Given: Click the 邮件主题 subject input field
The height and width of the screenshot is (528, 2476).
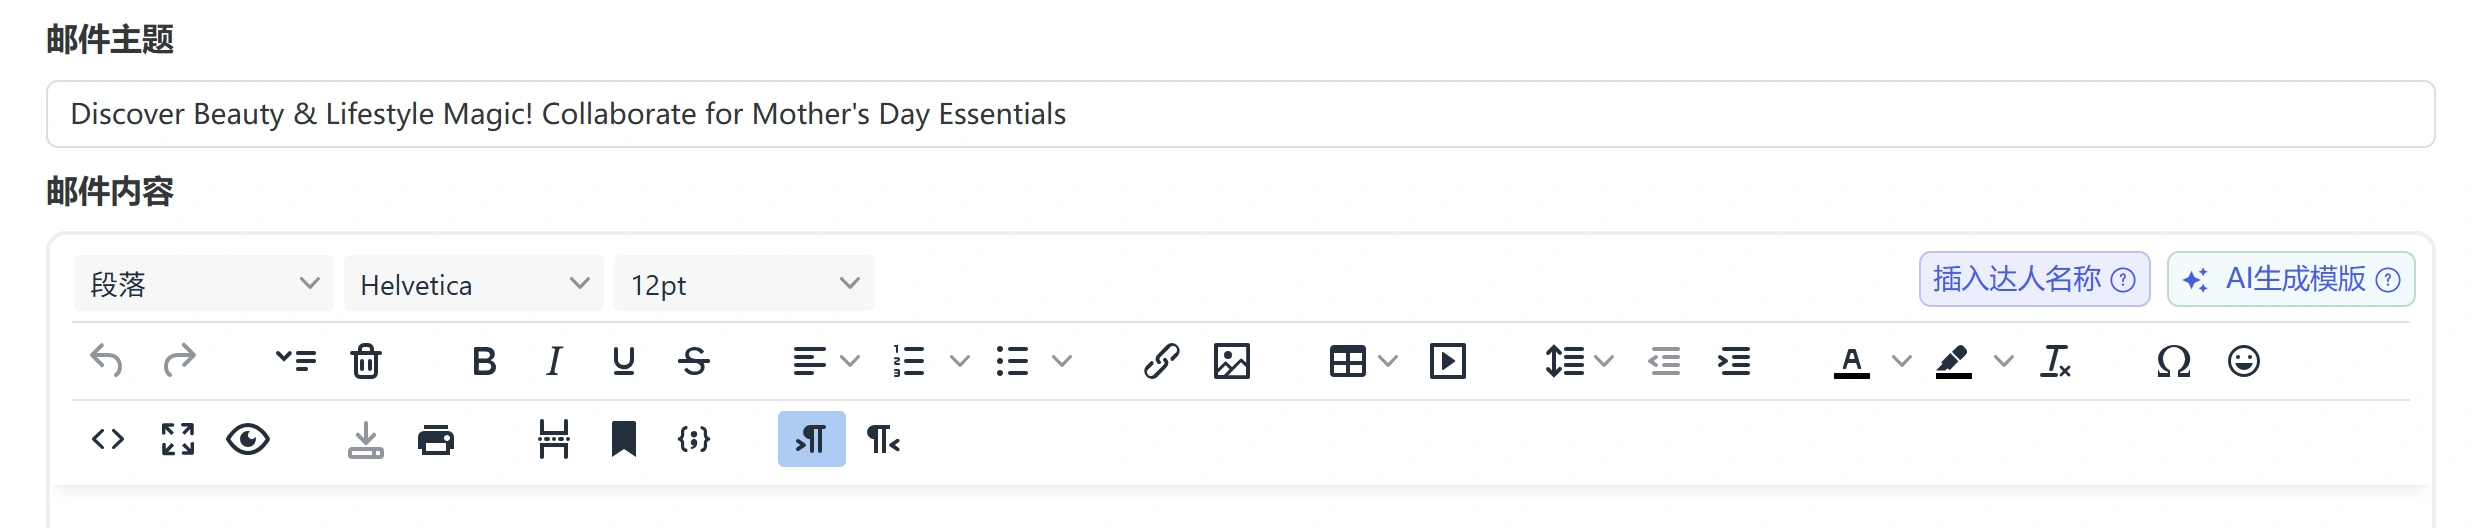Looking at the screenshot, I should (x=1240, y=114).
